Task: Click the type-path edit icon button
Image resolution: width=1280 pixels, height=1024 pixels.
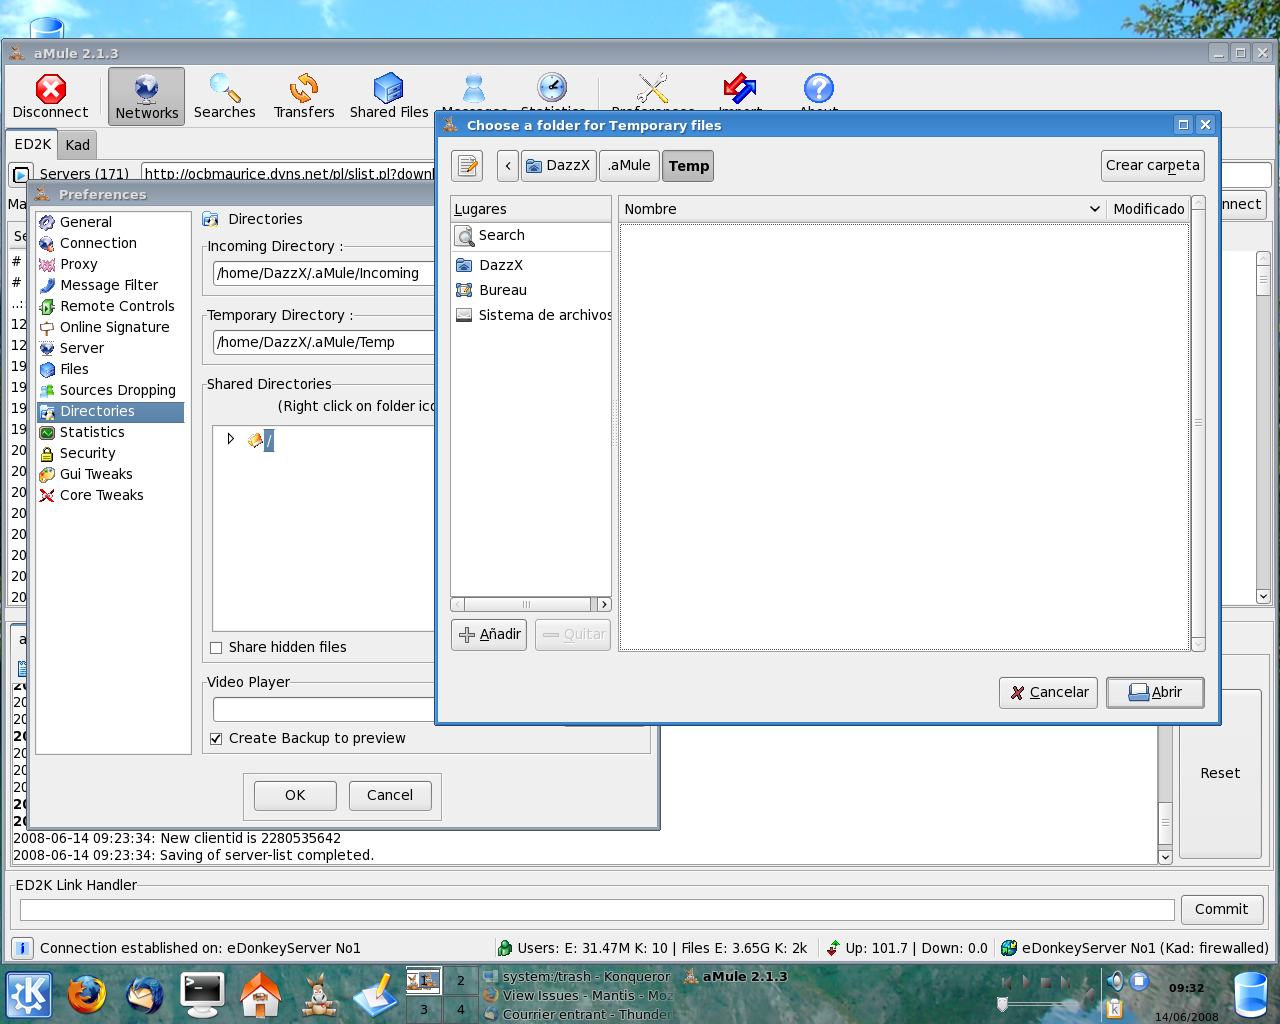Action: pos(467,166)
